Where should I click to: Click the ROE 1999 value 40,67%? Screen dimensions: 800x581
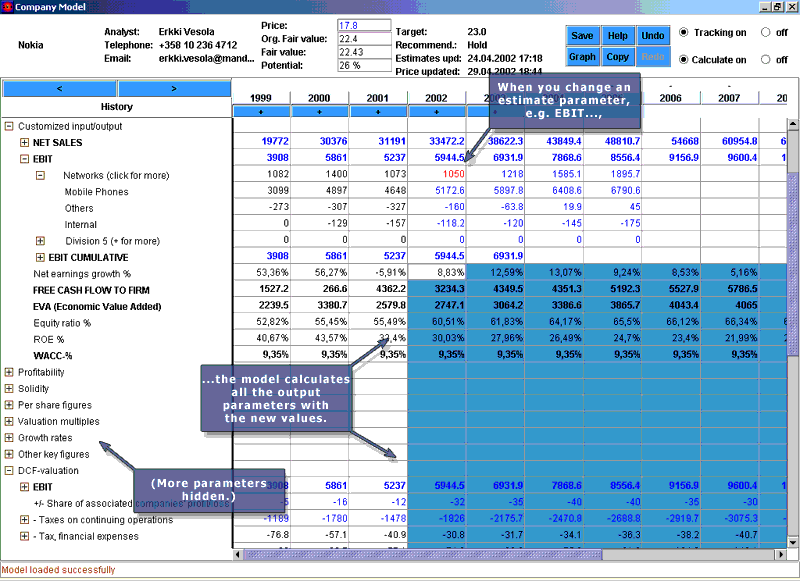[x=272, y=338]
